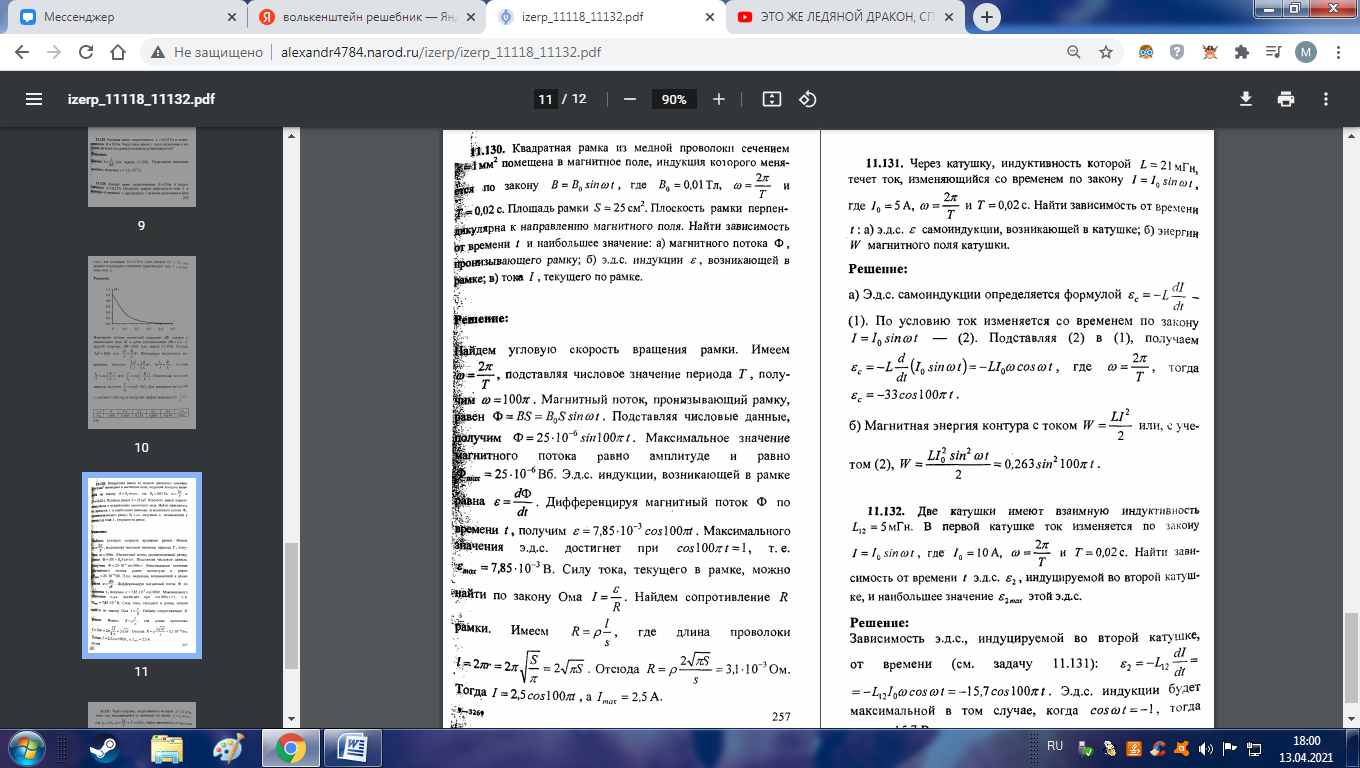Viewport: 1360px width, 768px height.
Task: Open the PDF viewer more actions menu
Action: (x=1326, y=99)
